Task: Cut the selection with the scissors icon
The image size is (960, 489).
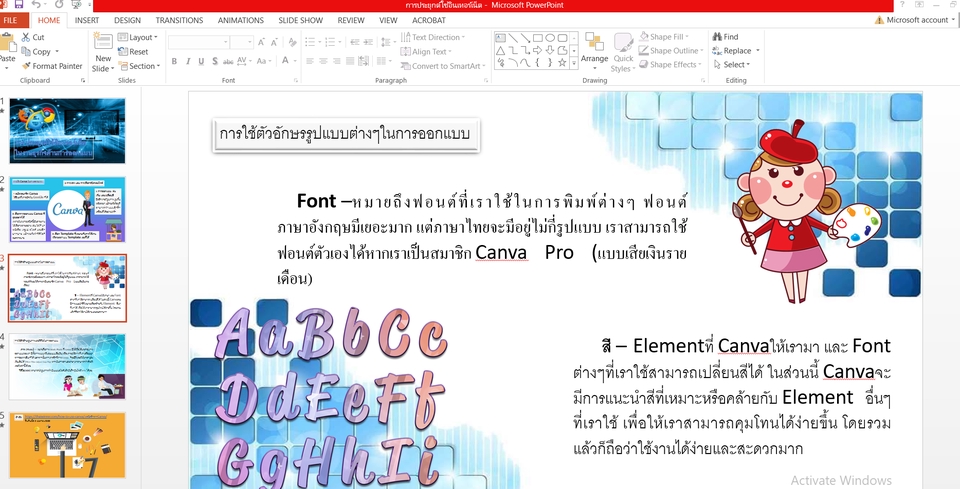Action: (x=33, y=37)
